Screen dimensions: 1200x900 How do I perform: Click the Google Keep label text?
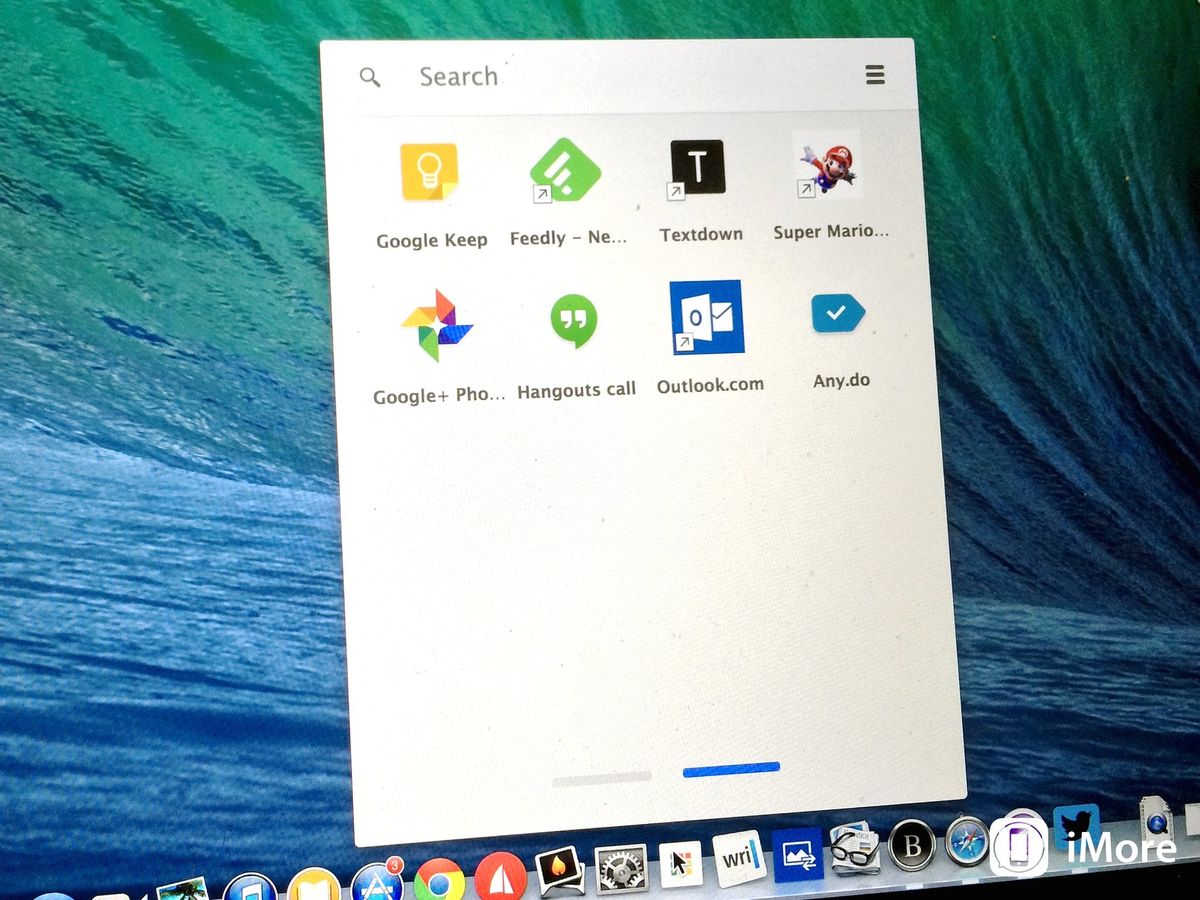coord(431,240)
